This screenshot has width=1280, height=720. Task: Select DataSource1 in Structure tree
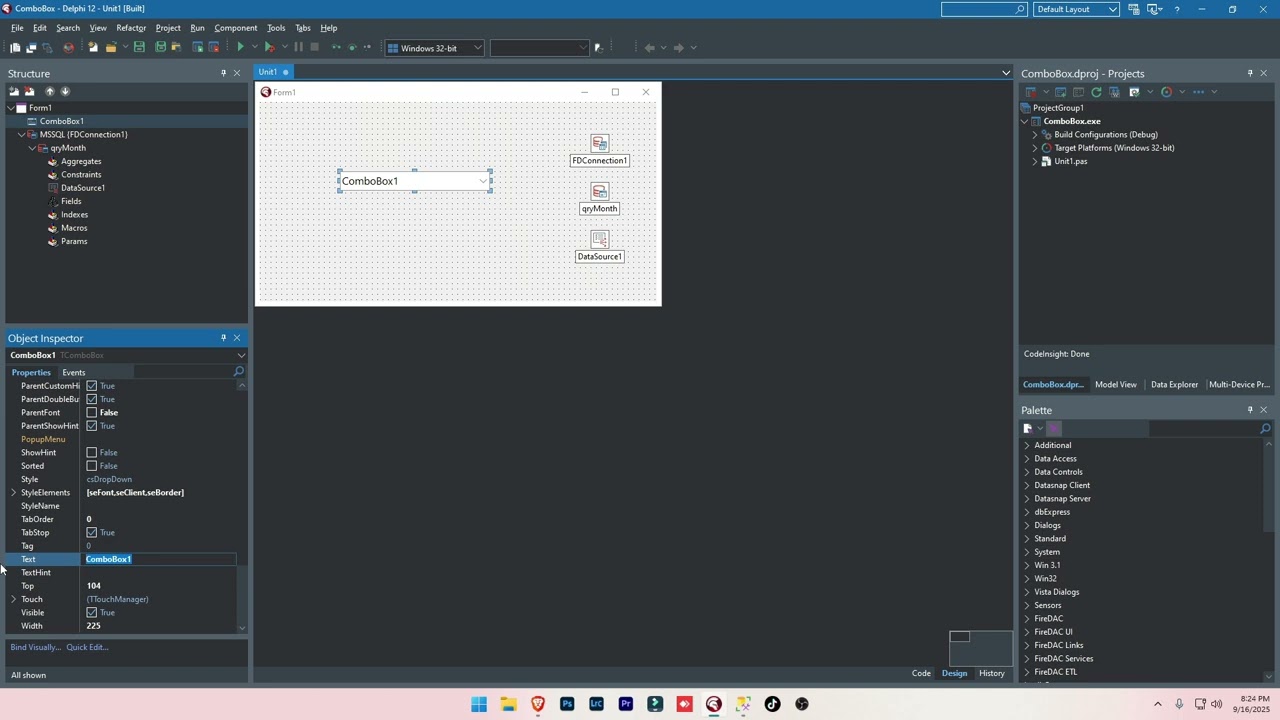[x=83, y=188]
